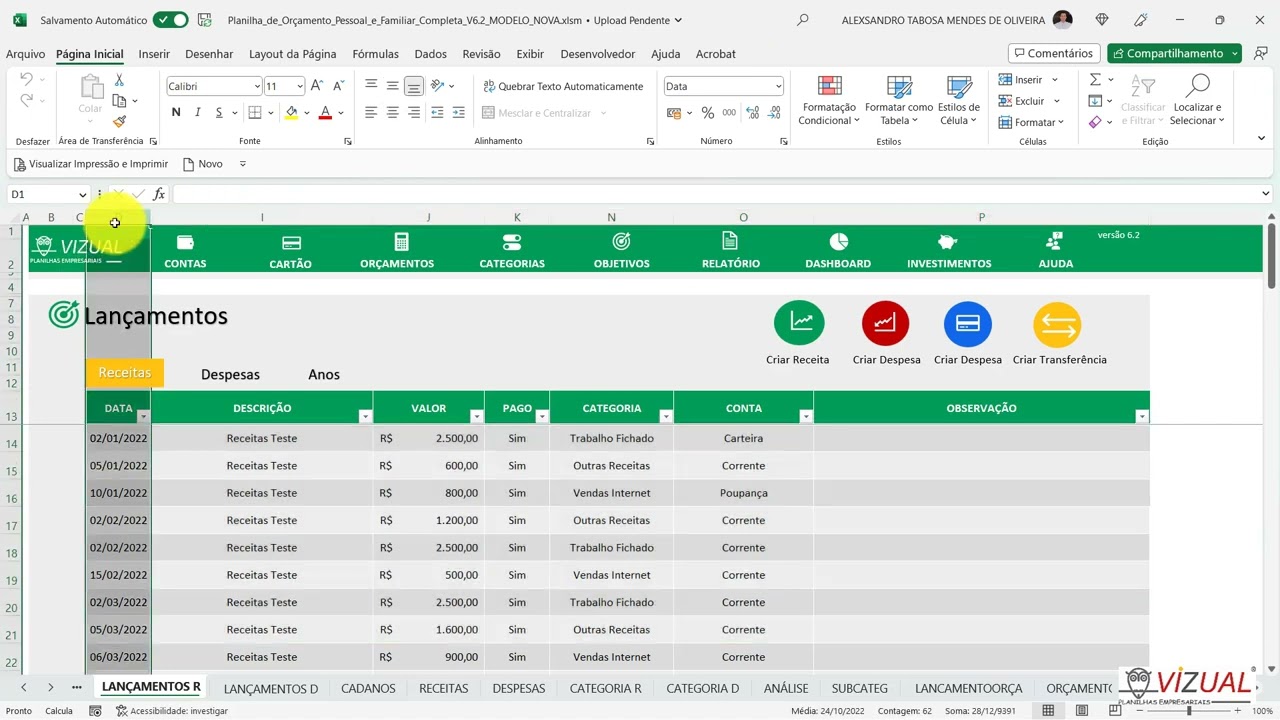Click the green Criar Receita icon

click(x=799, y=324)
